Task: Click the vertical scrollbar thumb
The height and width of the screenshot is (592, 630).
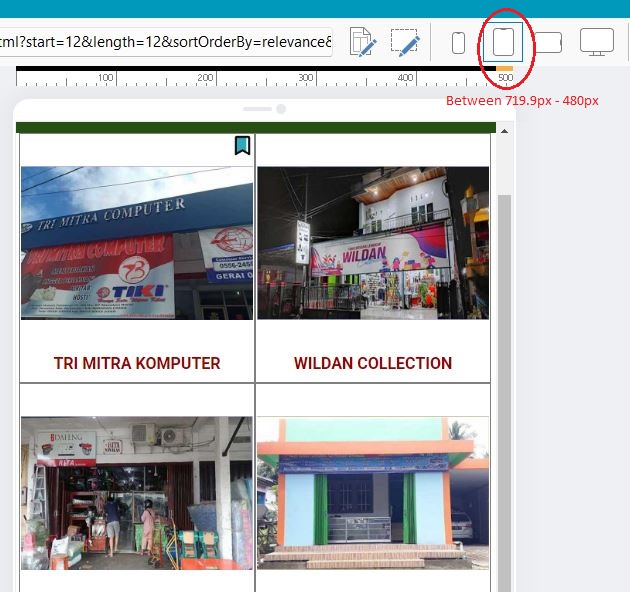Action: coord(504,393)
